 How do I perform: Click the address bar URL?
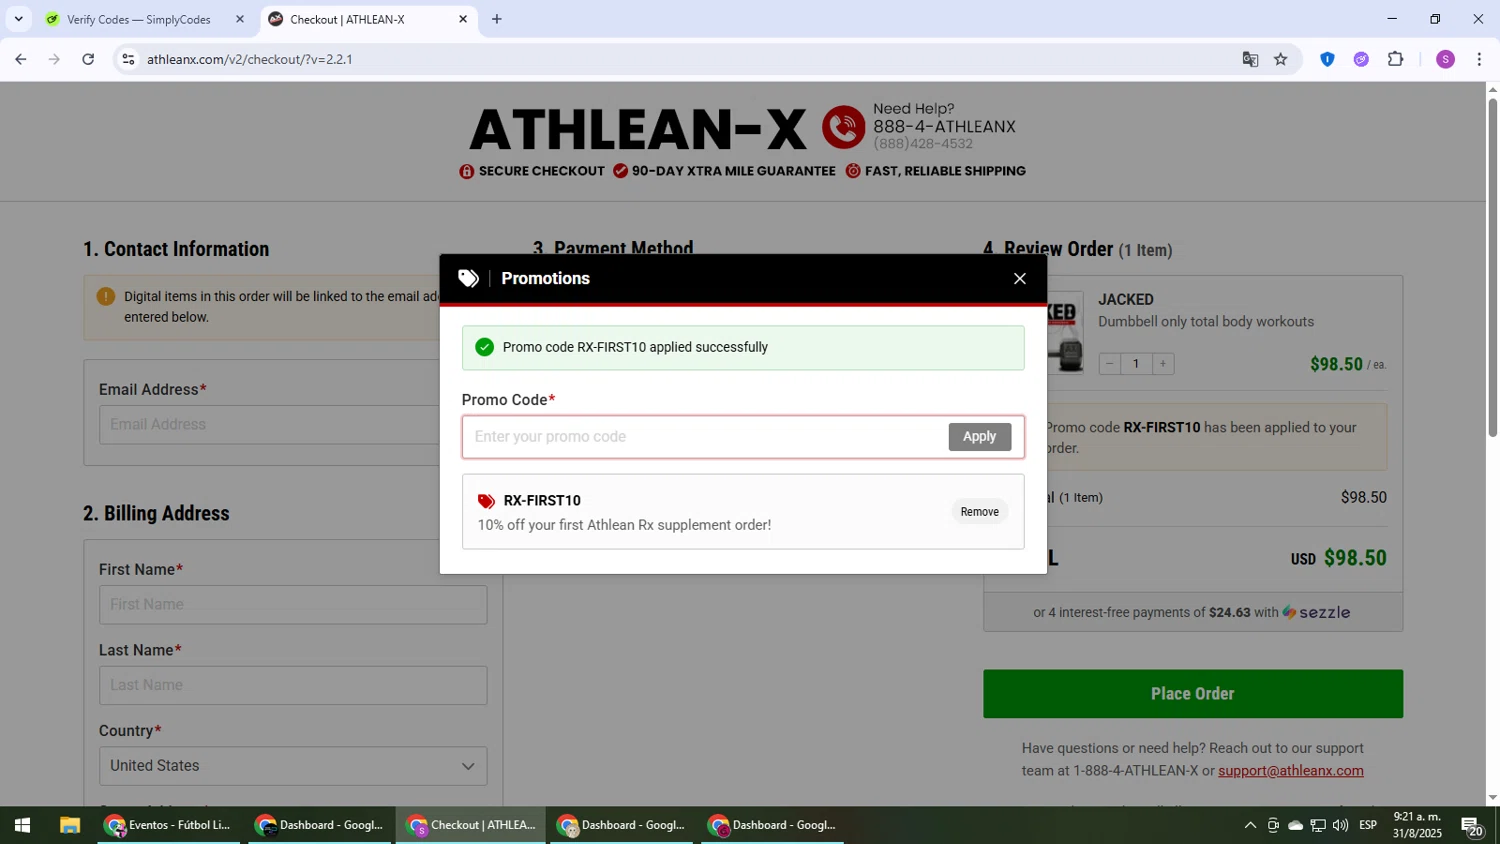click(250, 59)
